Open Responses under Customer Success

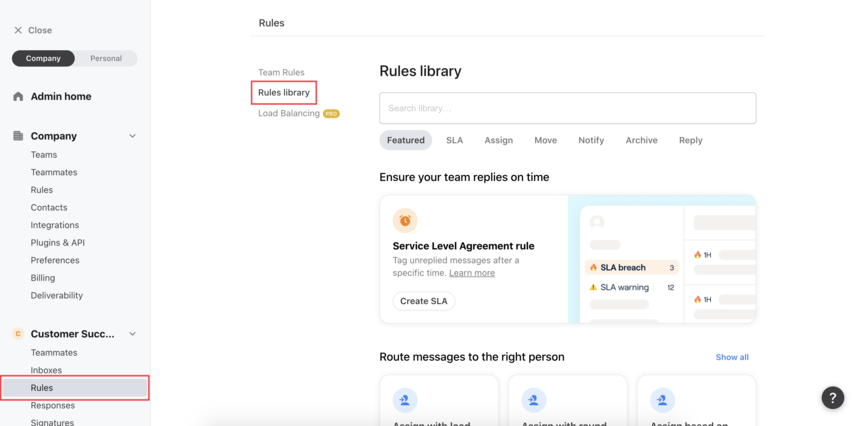pos(53,405)
